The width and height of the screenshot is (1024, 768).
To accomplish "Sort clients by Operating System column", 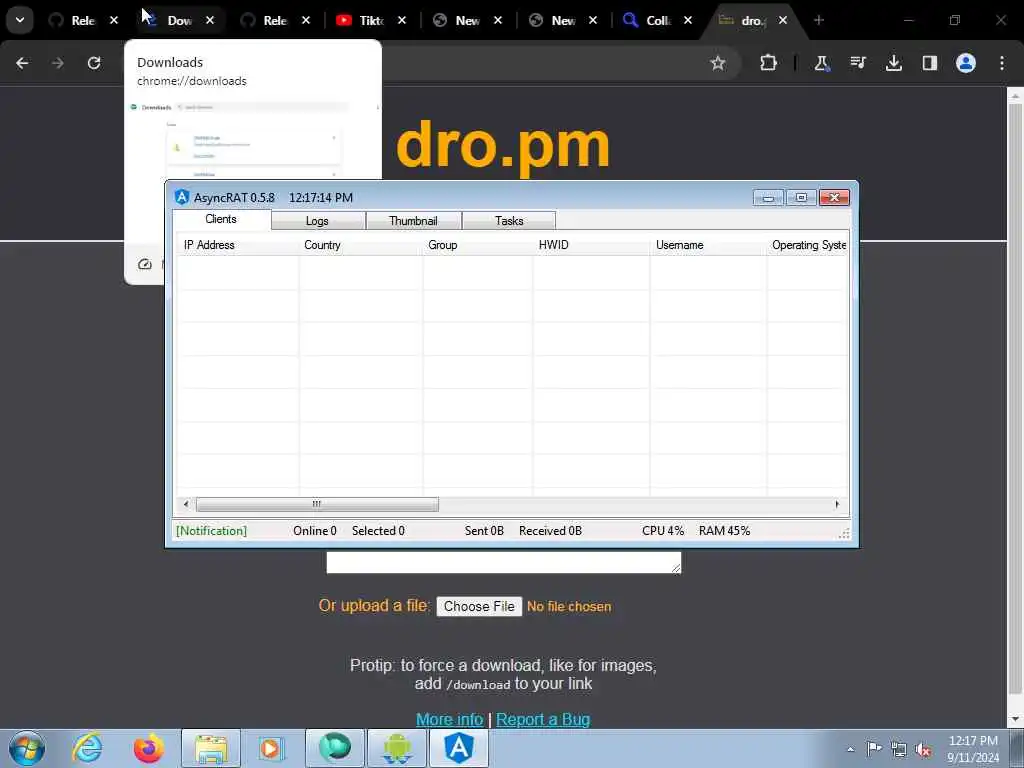I will click(x=808, y=245).
